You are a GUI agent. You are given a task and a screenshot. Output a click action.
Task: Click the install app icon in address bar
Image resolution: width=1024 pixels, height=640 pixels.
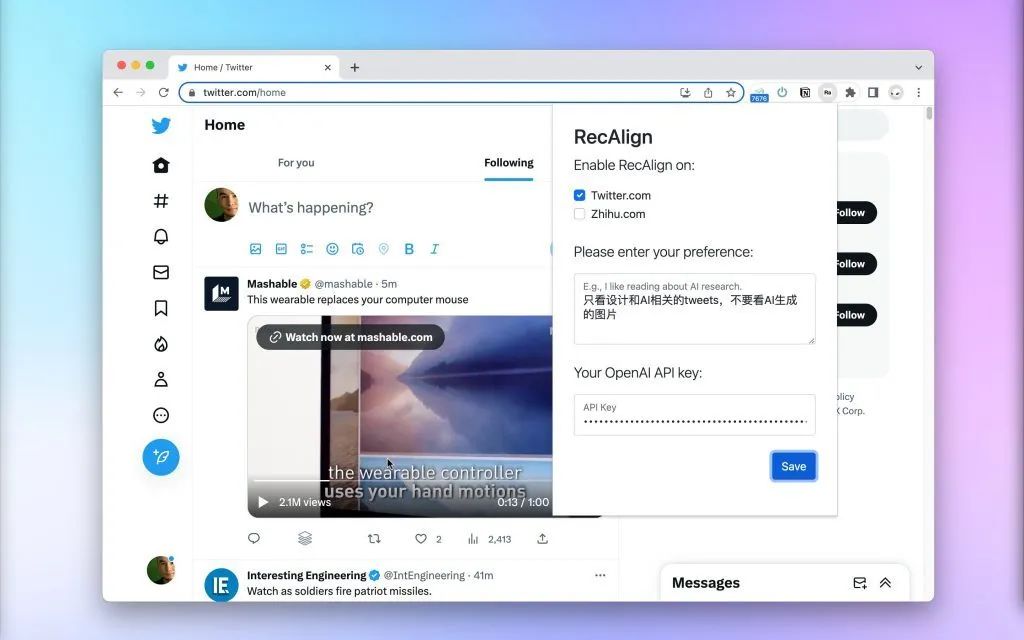tap(685, 93)
